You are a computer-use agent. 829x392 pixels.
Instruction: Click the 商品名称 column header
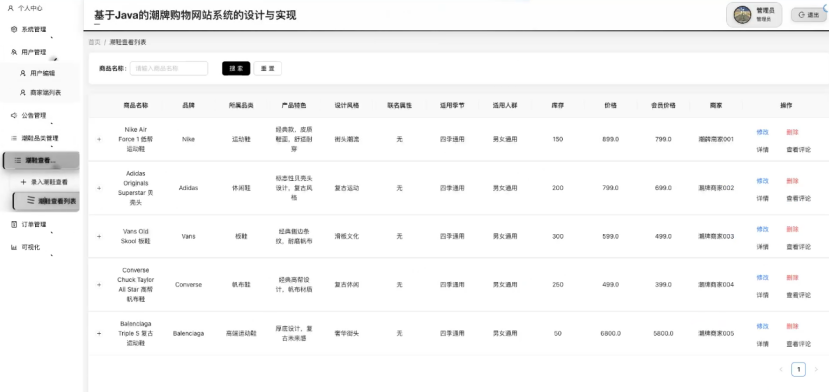tap(136, 105)
